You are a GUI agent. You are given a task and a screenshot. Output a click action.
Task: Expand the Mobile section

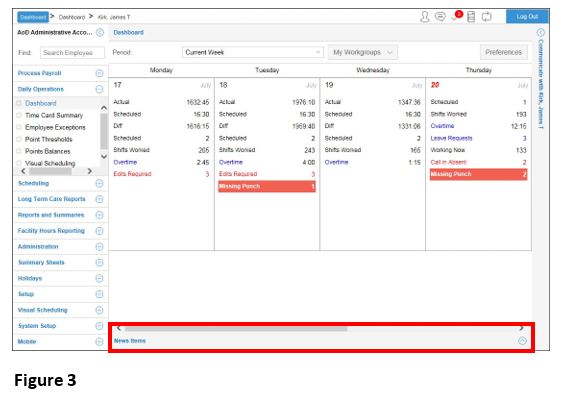99,342
